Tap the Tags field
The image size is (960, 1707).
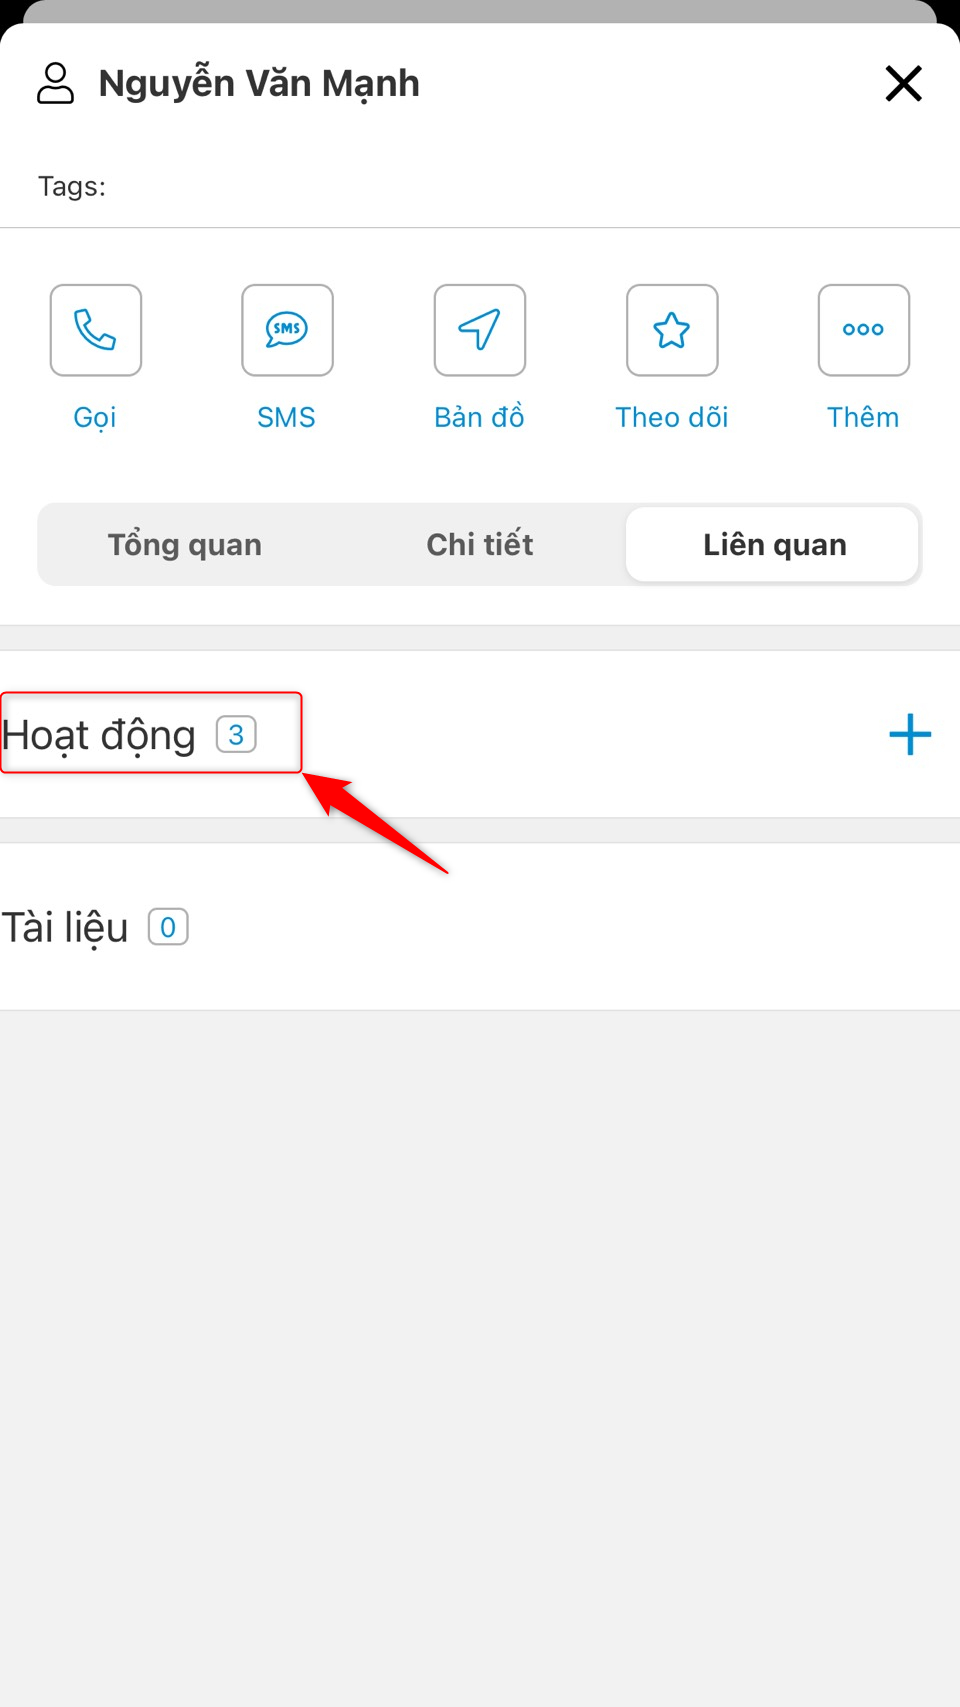pyautogui.click(x=480, y=187)
